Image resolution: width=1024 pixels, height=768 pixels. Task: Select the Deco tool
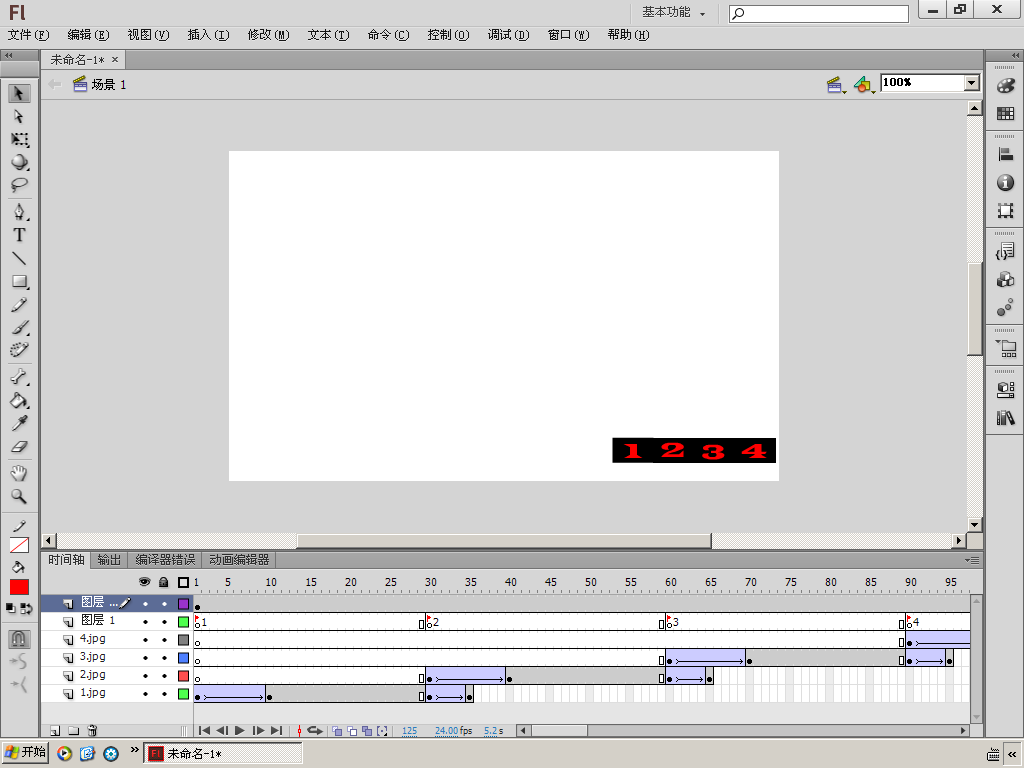(19, 350)
